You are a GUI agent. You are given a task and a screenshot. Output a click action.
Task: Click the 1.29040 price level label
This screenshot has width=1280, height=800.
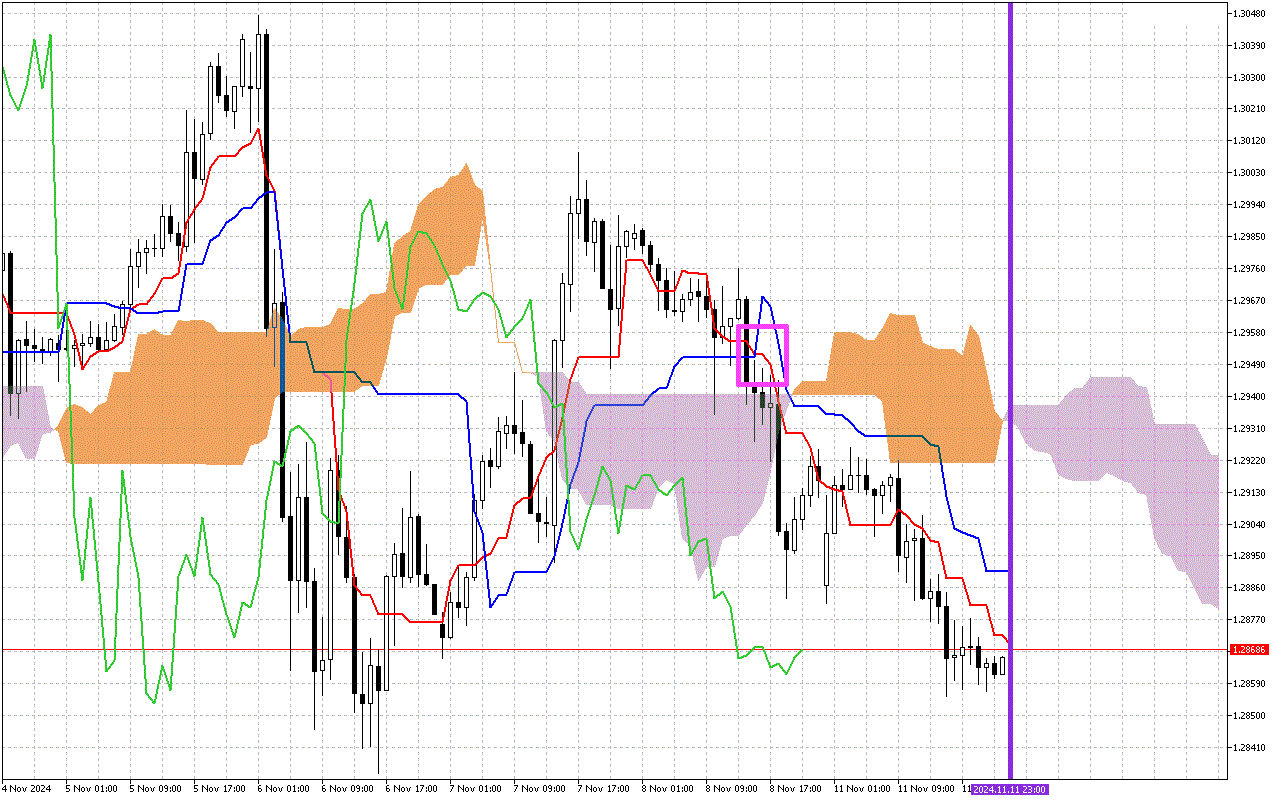(x=1248, y=525)
